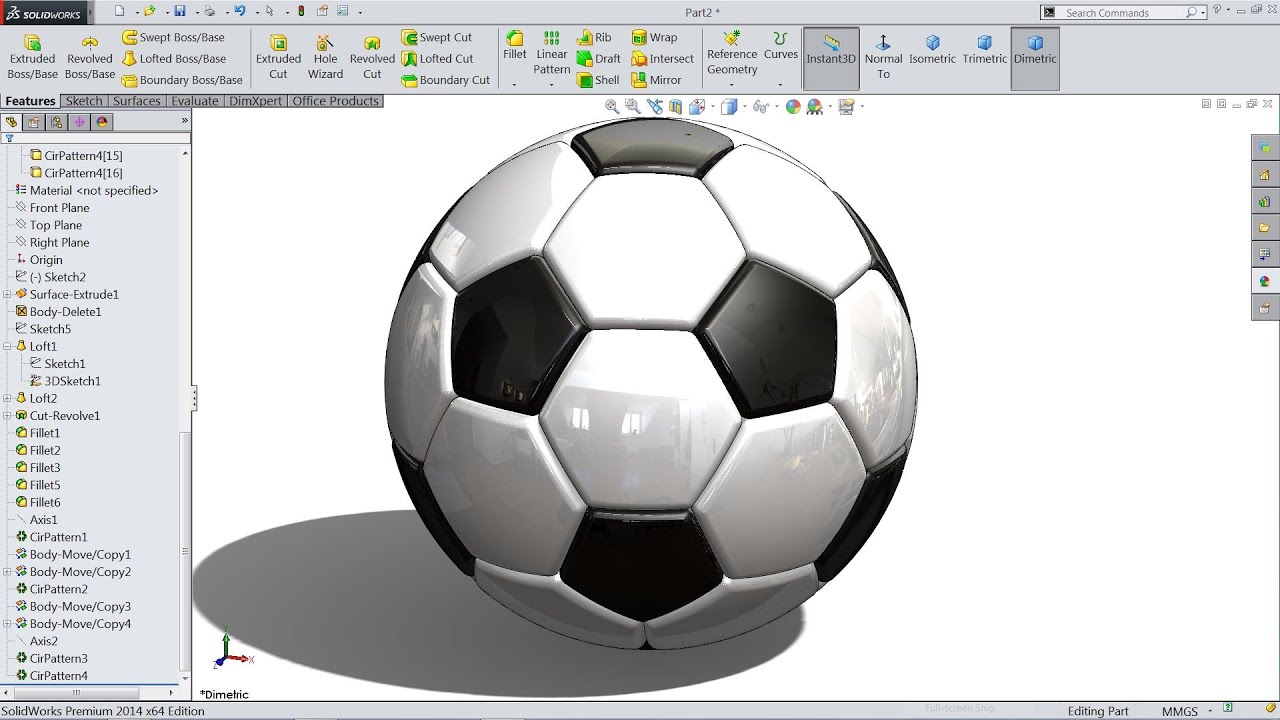1280x720 pixels.
Task: Select the Mirror tool
Action: click(656, 80)
